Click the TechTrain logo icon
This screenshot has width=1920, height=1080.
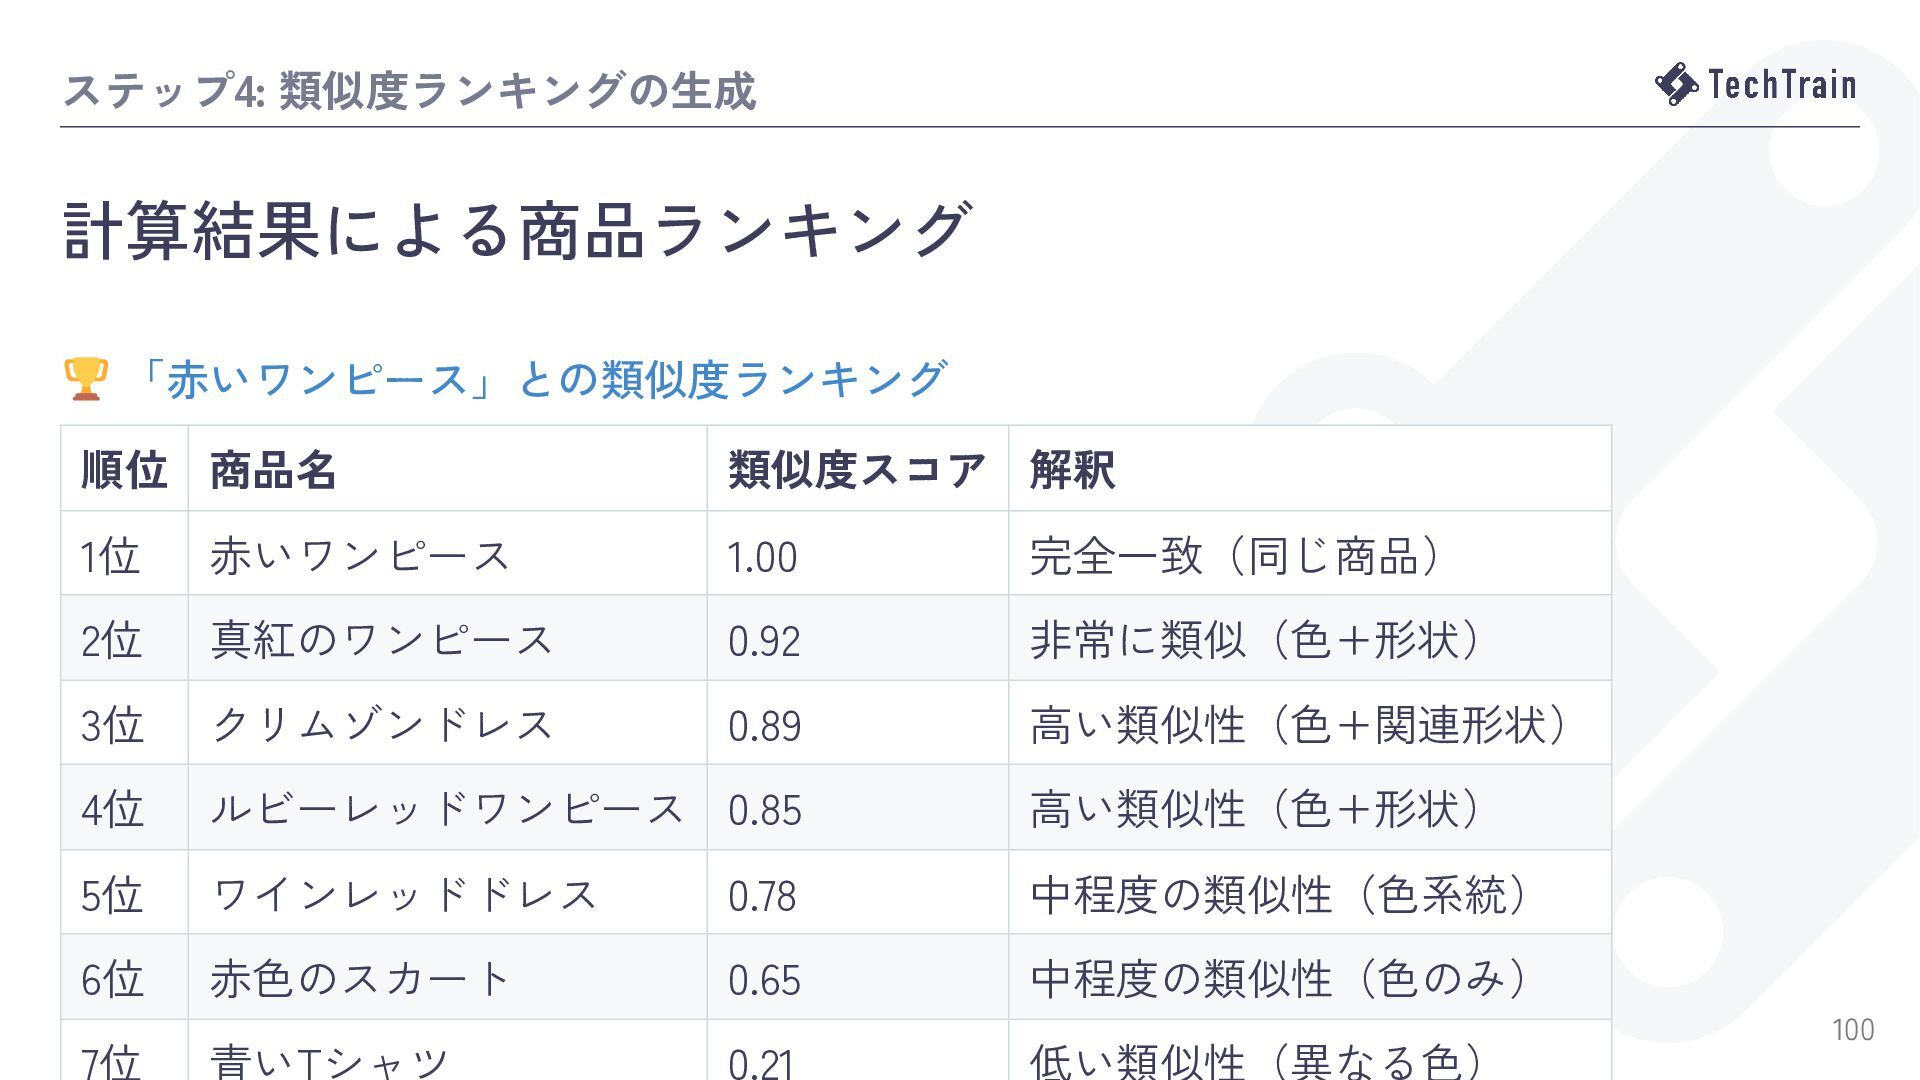1677,84
